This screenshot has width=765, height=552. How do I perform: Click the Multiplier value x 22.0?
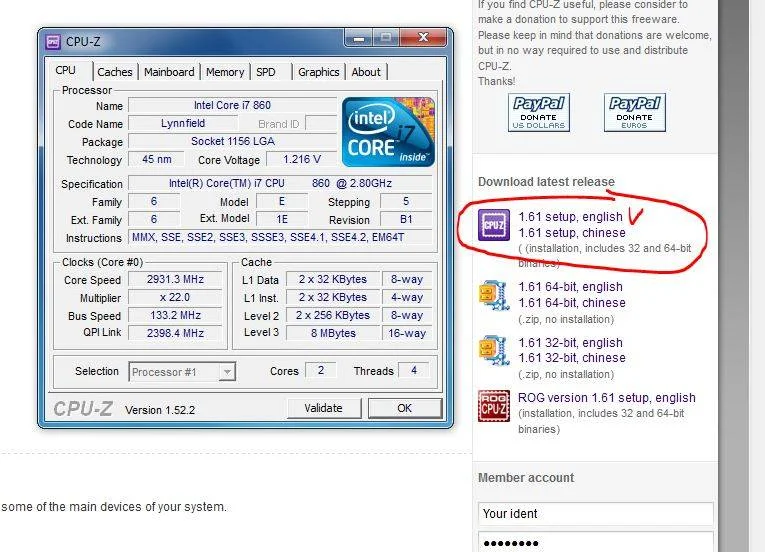tap(175, 298)
